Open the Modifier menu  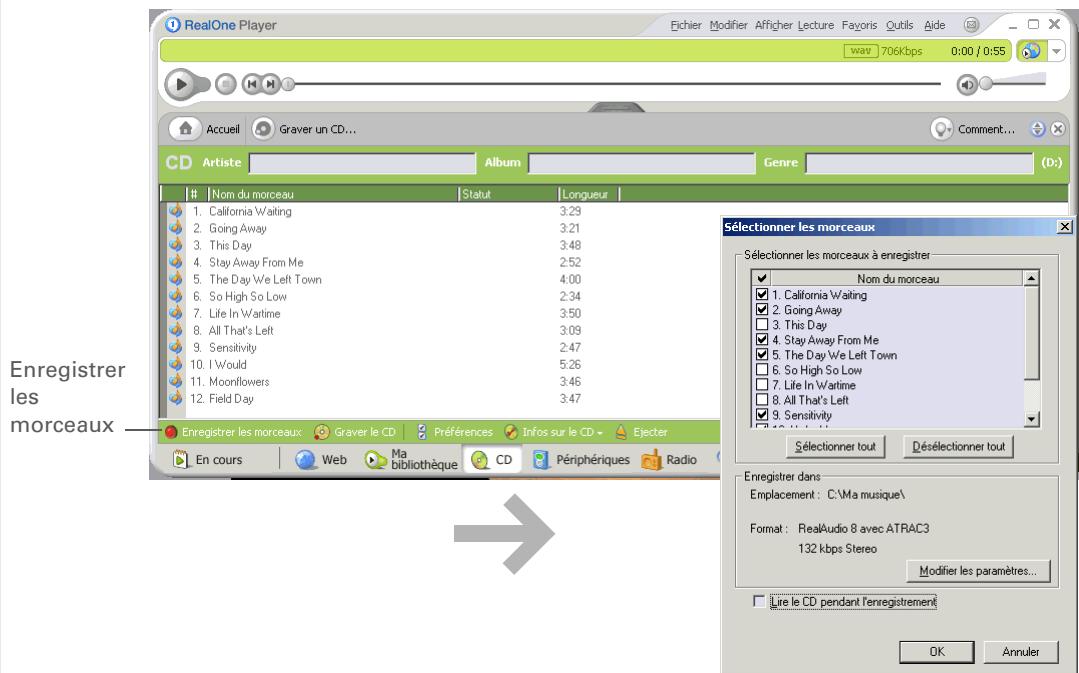click(x=729, y=25)
